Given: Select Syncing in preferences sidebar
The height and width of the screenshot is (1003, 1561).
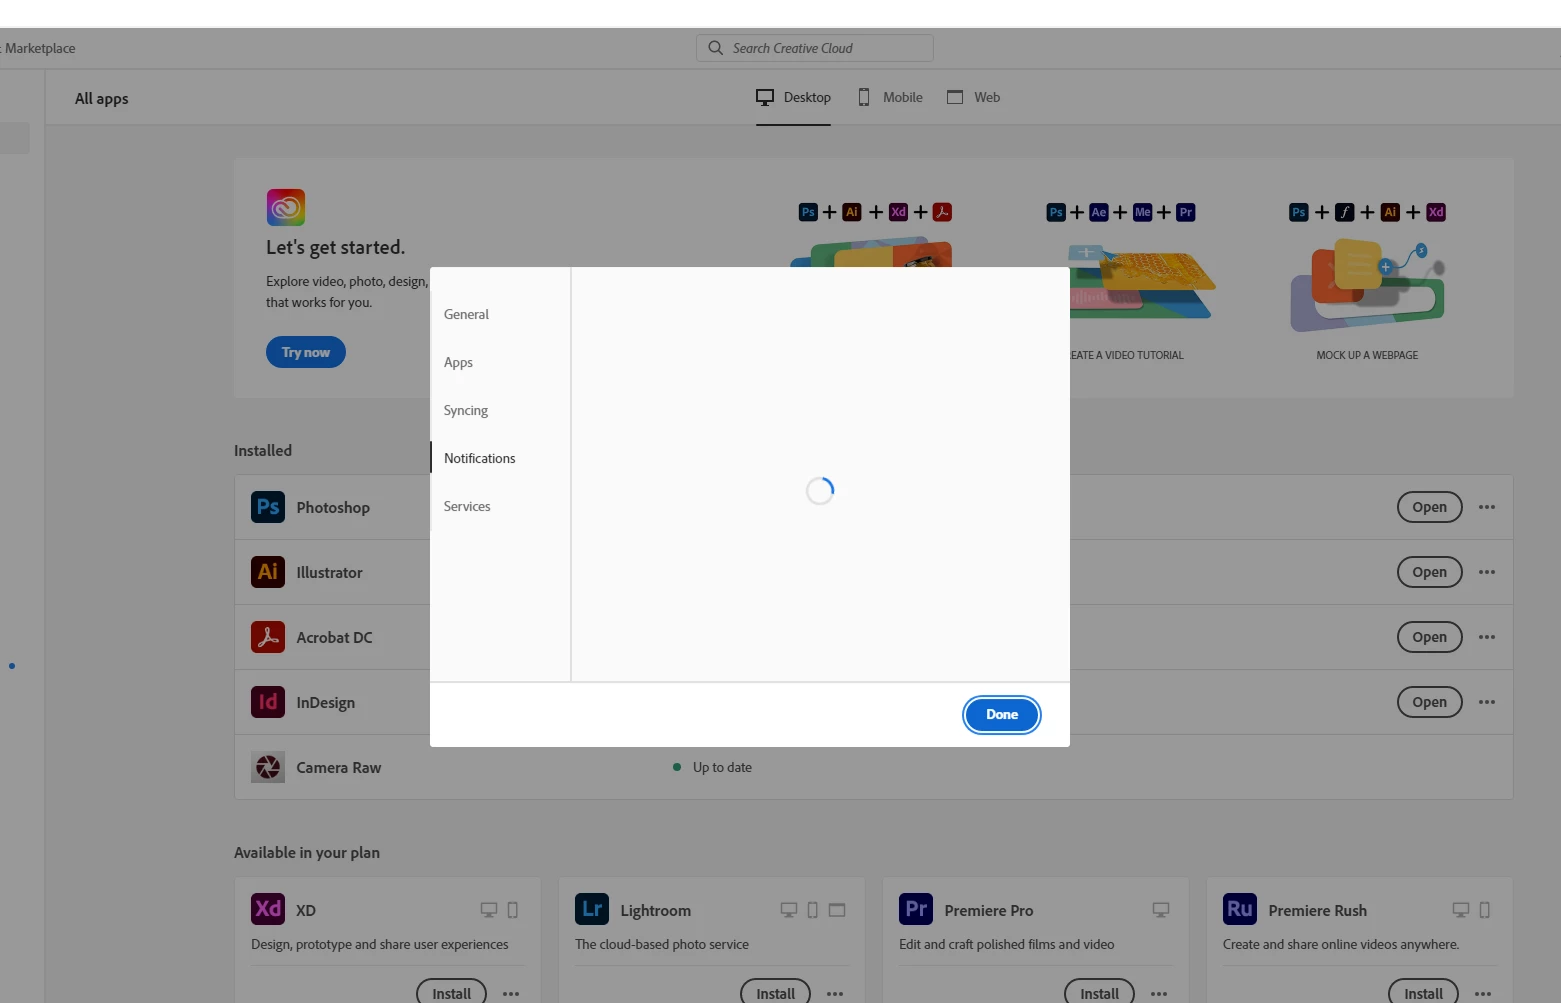Looking at the screenshot, I should pyautogui.click(x=466, y=410).
